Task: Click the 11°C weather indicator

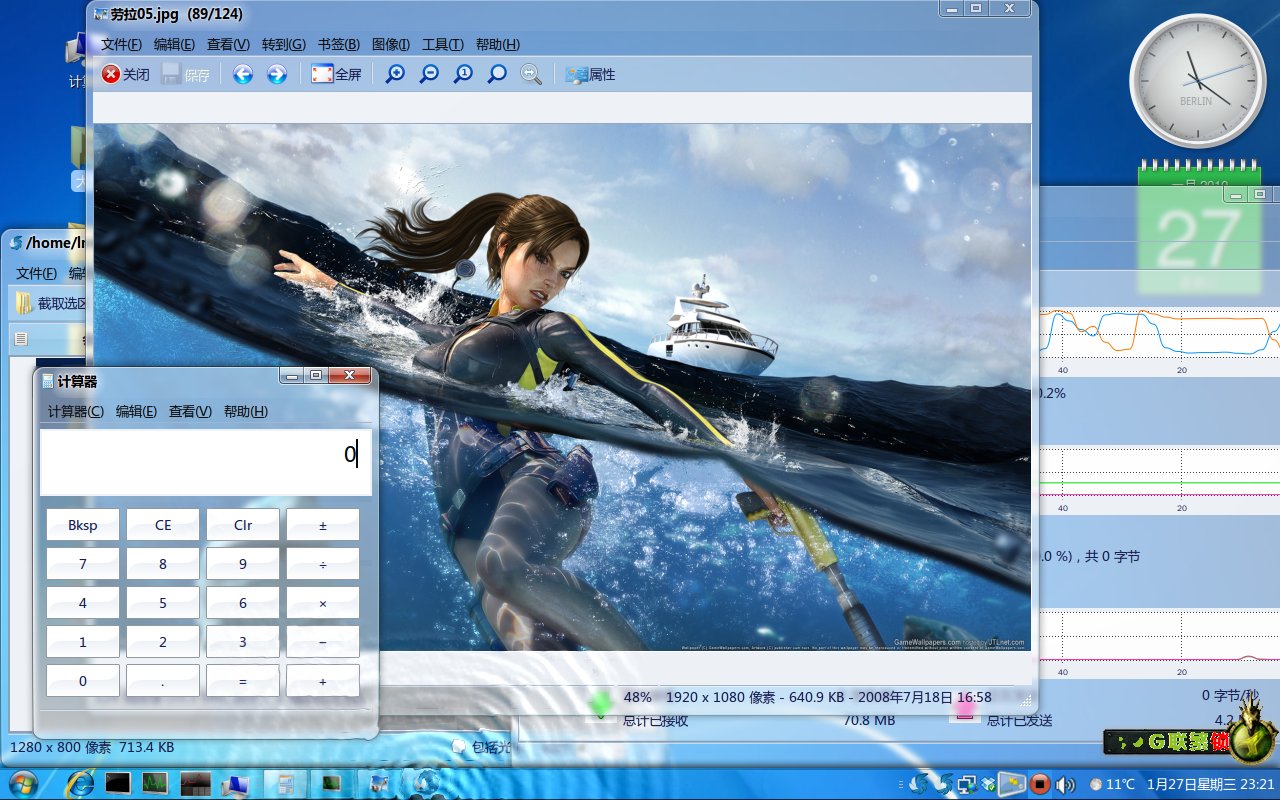Action: (1112, 784)
